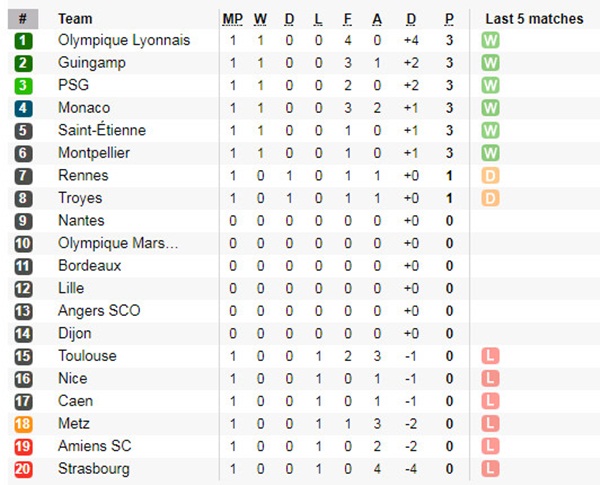Click the Team column header
Image resolution: width=600 pixels, height=485 pixels.
click(x=75, y=19)
